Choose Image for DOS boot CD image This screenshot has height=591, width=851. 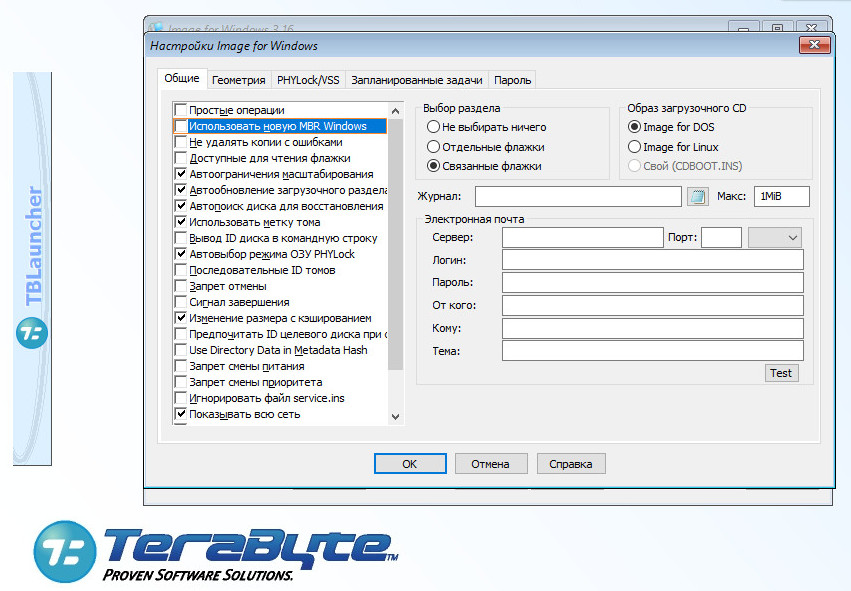[634, 127]
